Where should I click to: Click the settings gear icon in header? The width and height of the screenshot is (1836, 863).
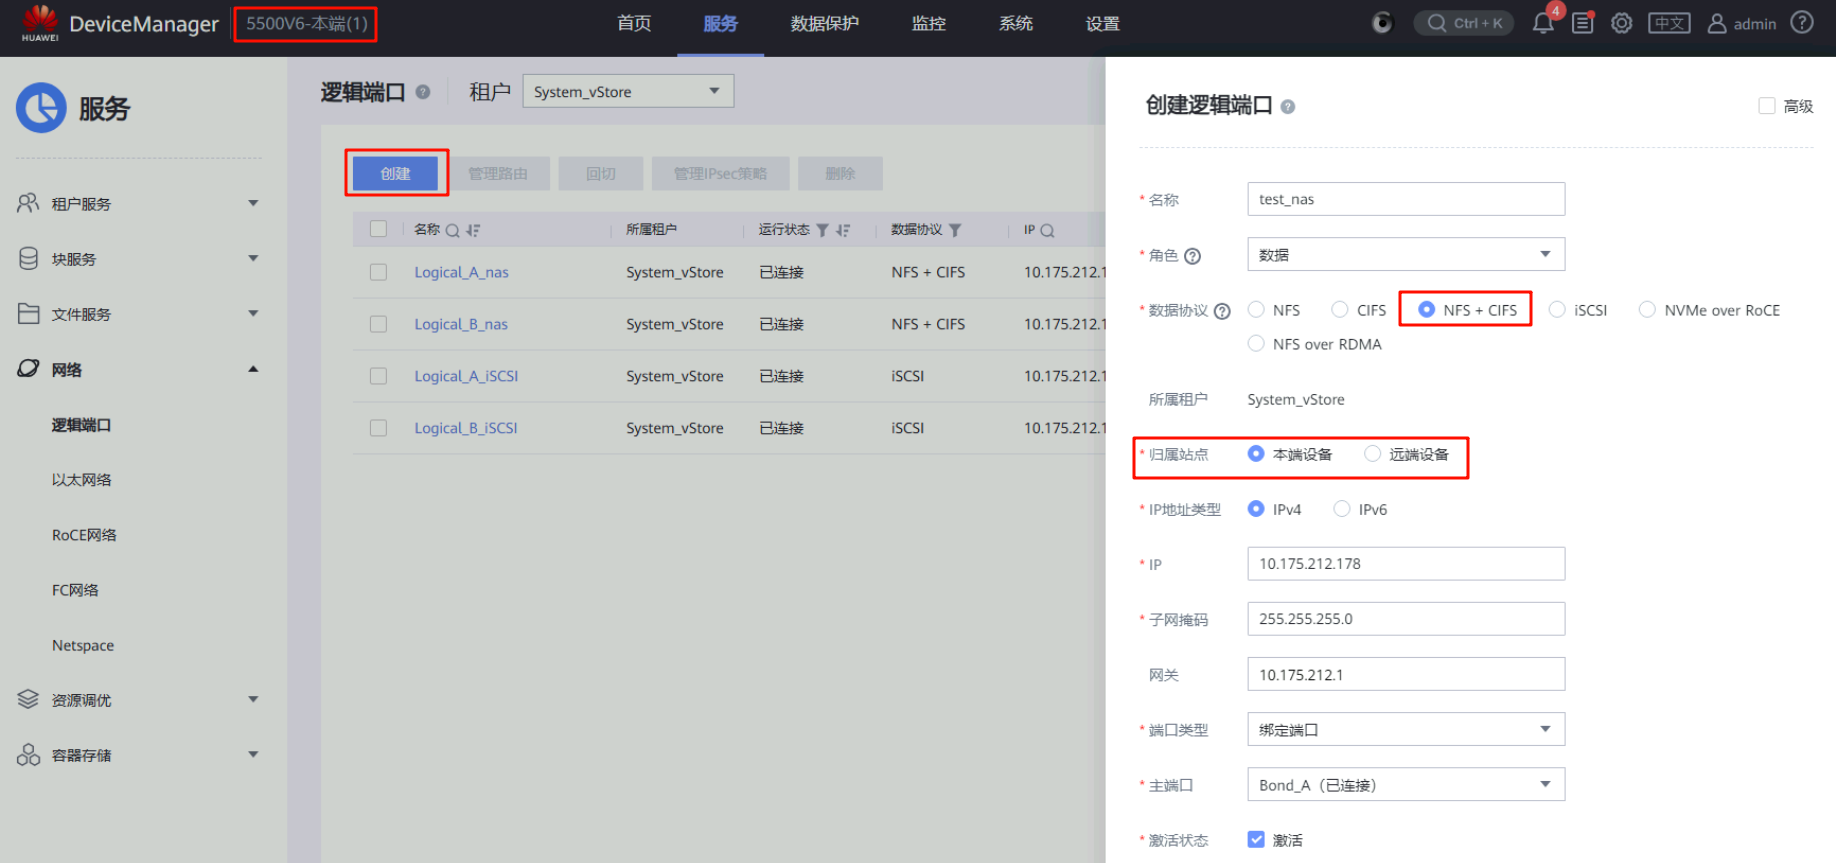(x=1621, y=23)
